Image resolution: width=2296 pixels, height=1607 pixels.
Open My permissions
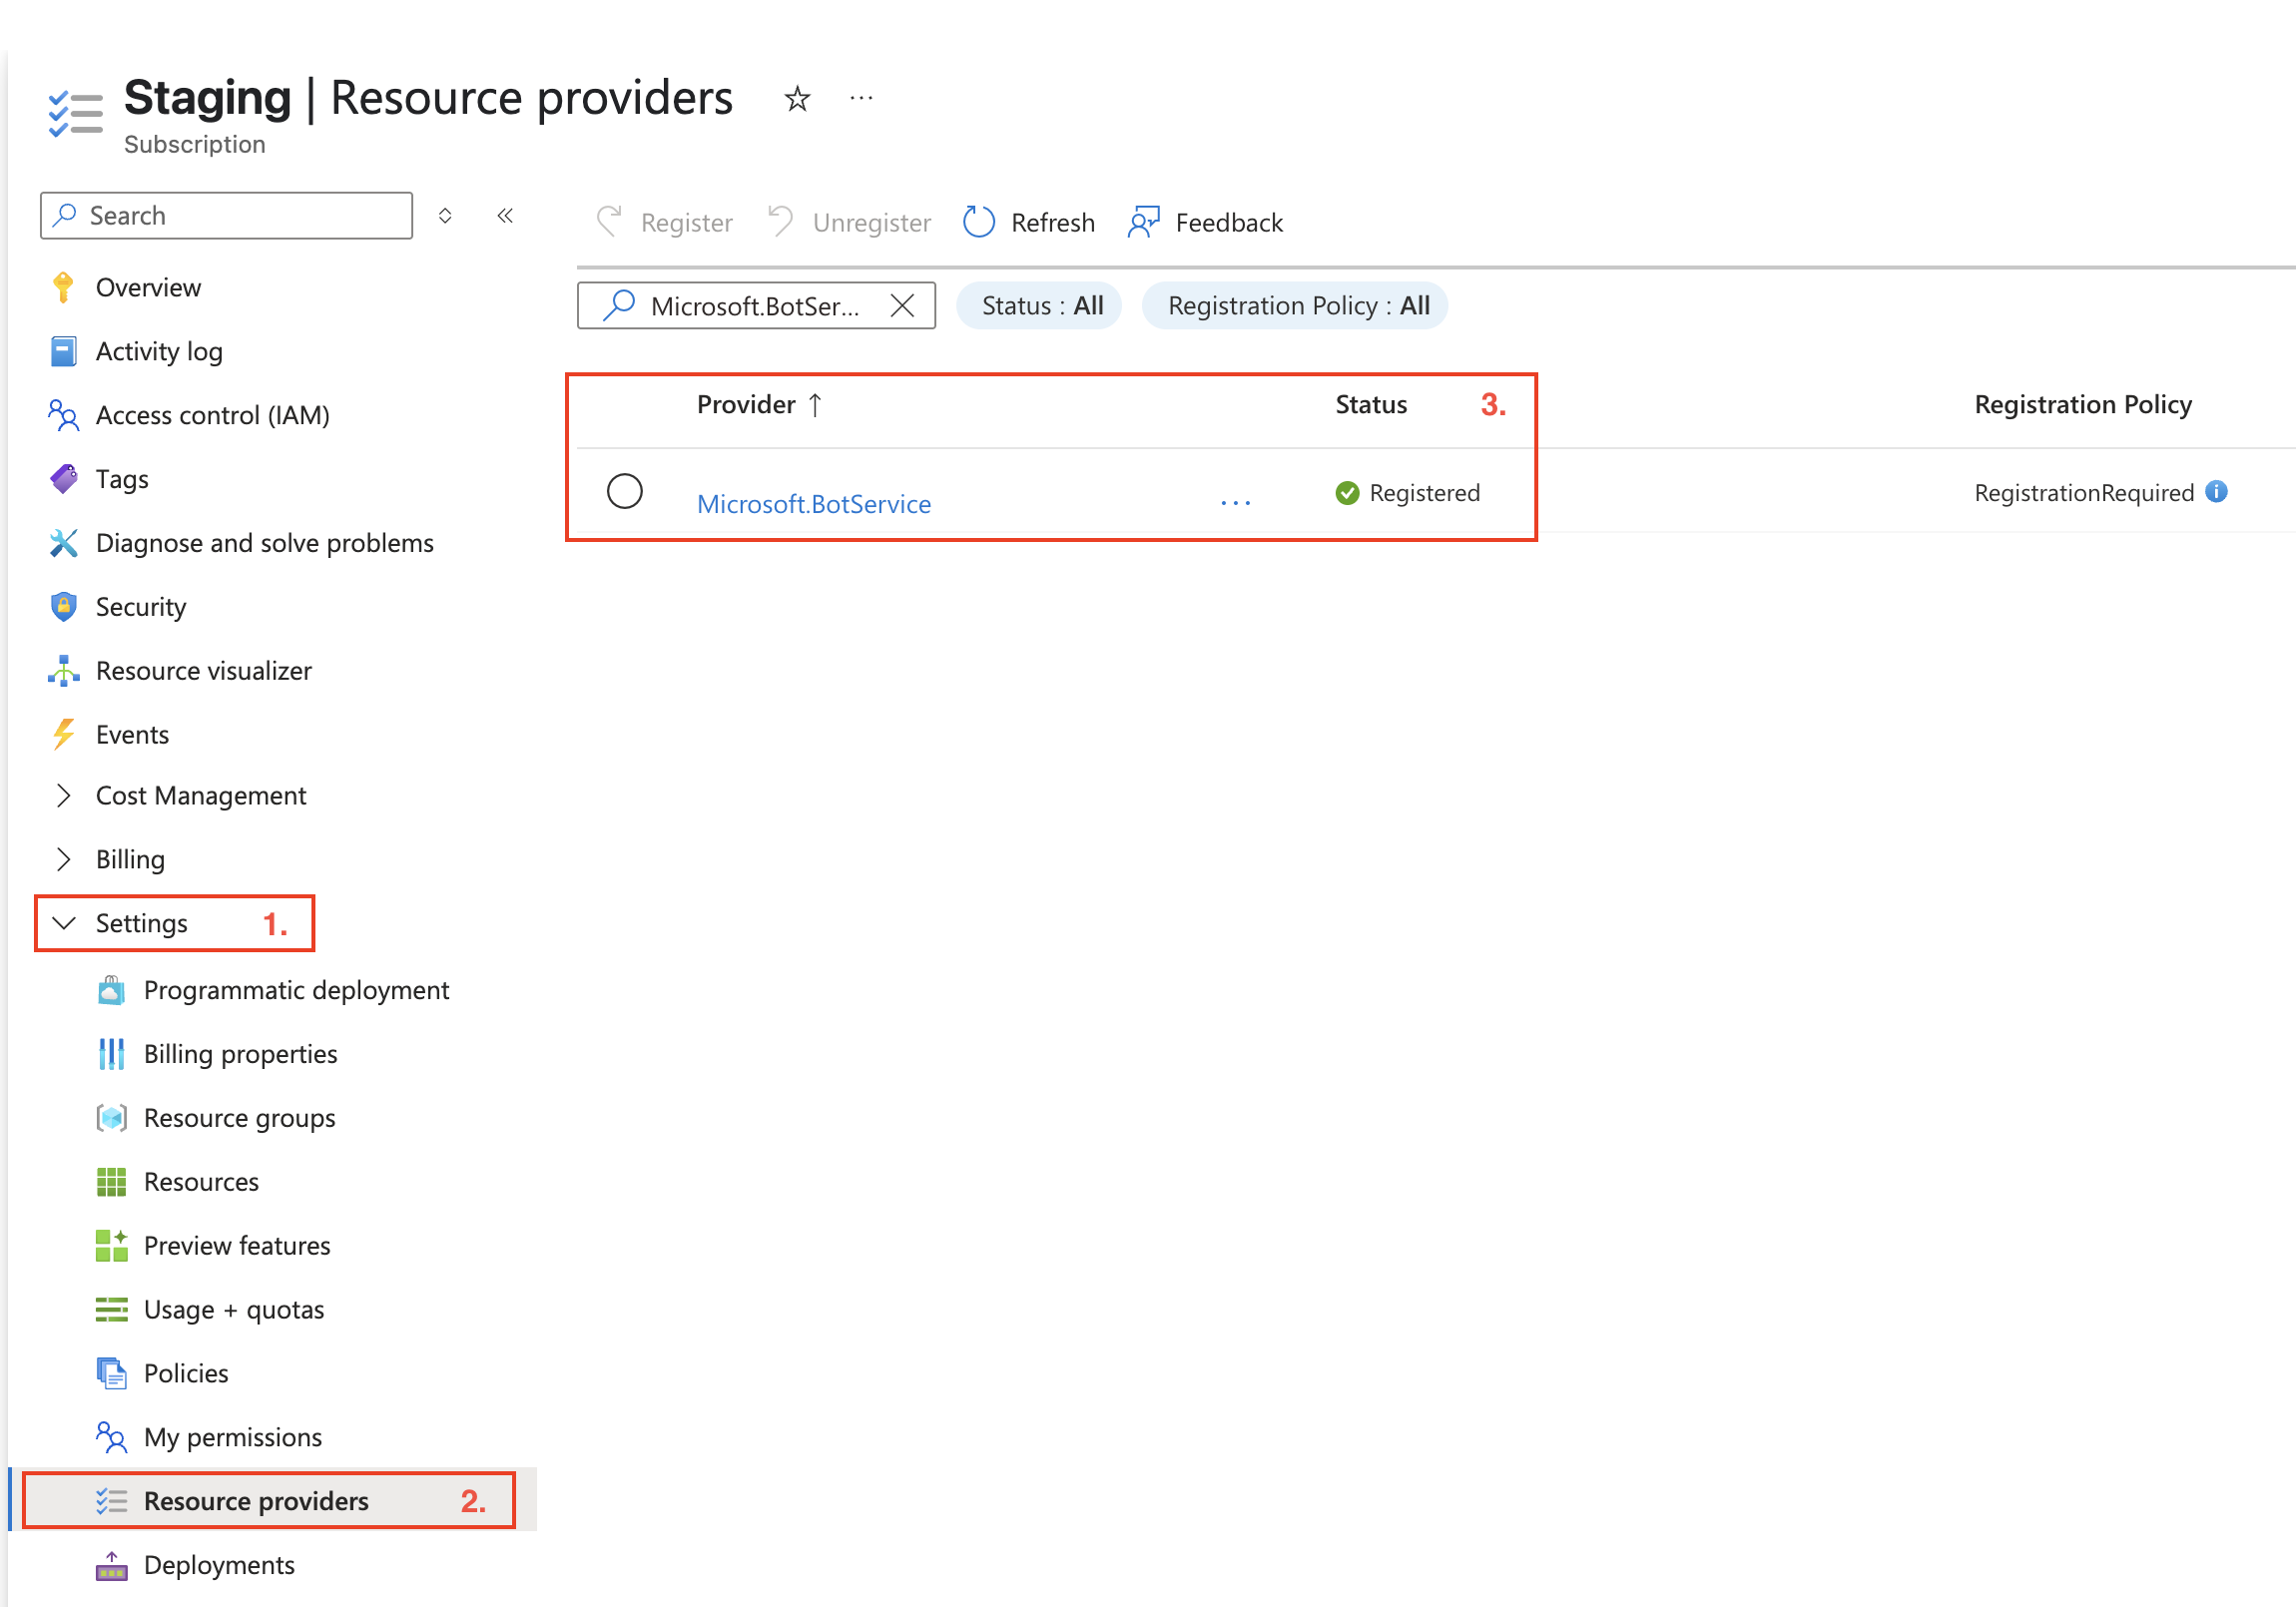[233, 1438]
